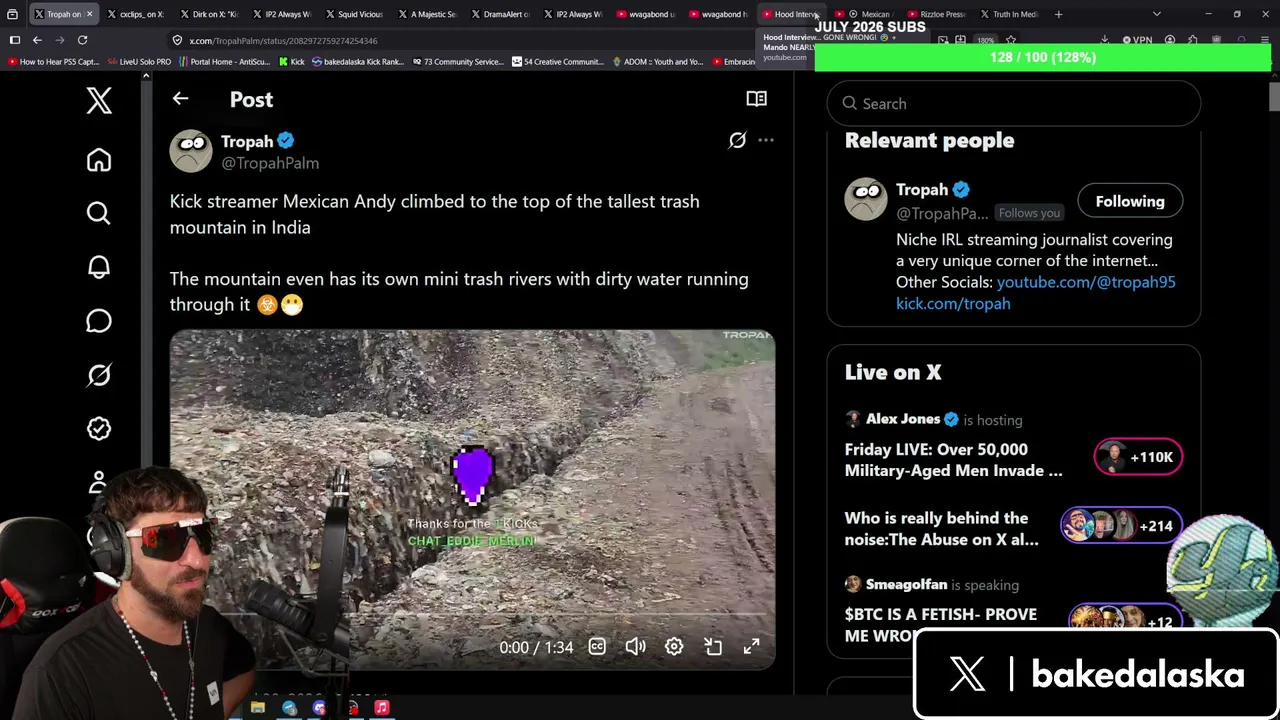Open the youtube.com/@tropah95 link
This screenshot has width=1280, height=720.
1086,282
